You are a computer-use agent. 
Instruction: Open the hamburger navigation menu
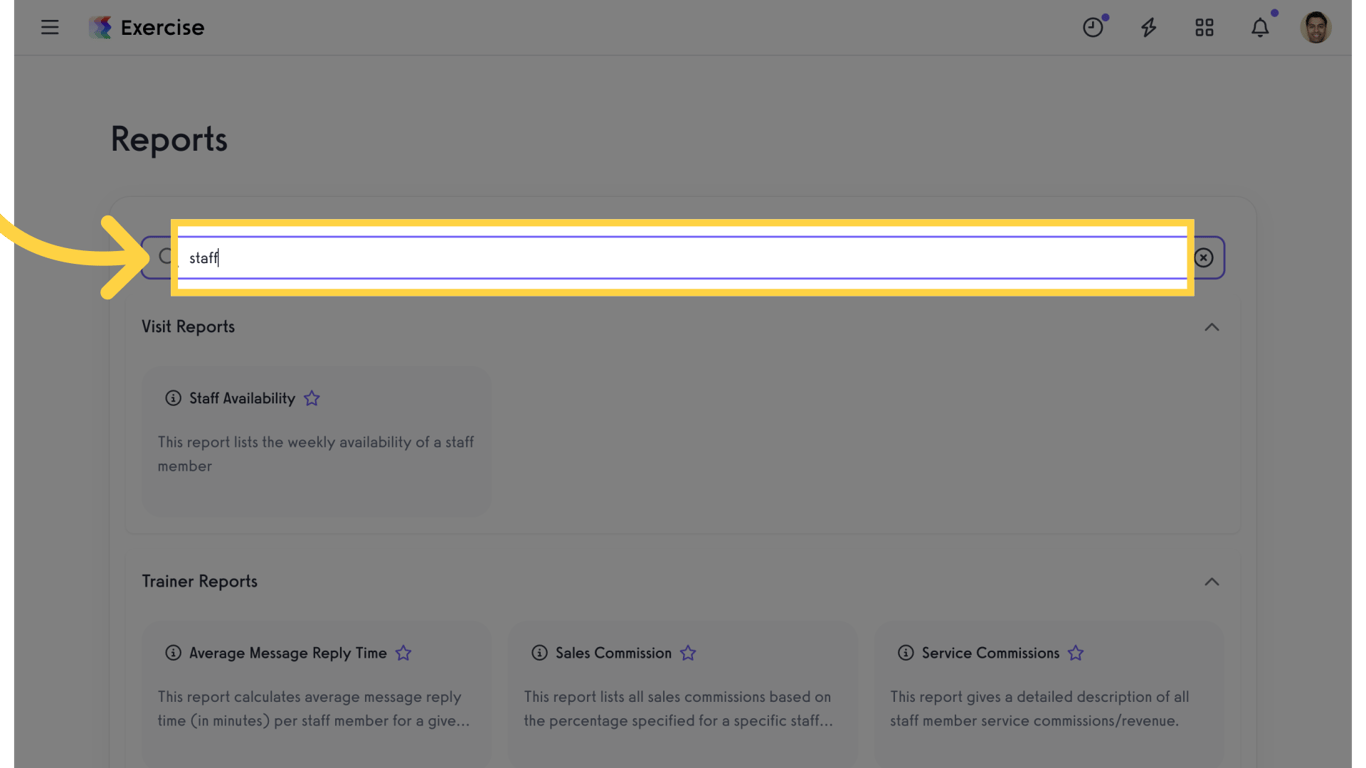click(x=50, y=27)
